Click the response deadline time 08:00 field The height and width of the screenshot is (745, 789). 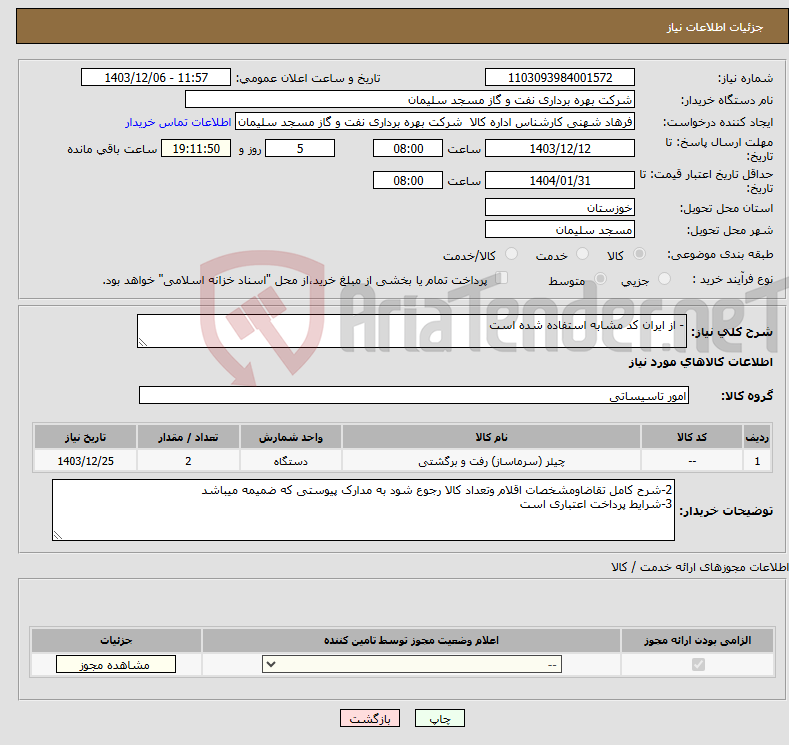(x=408, y=148)
